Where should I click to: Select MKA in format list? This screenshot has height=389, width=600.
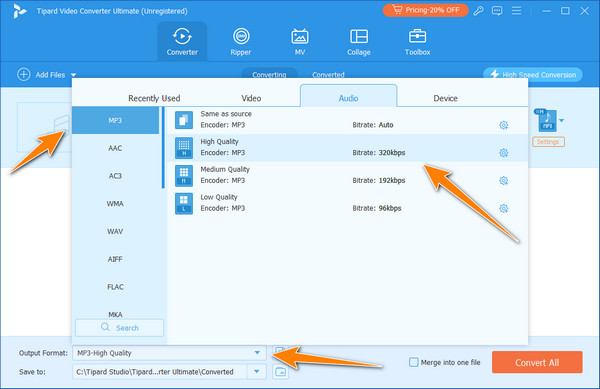coord(115,314)
